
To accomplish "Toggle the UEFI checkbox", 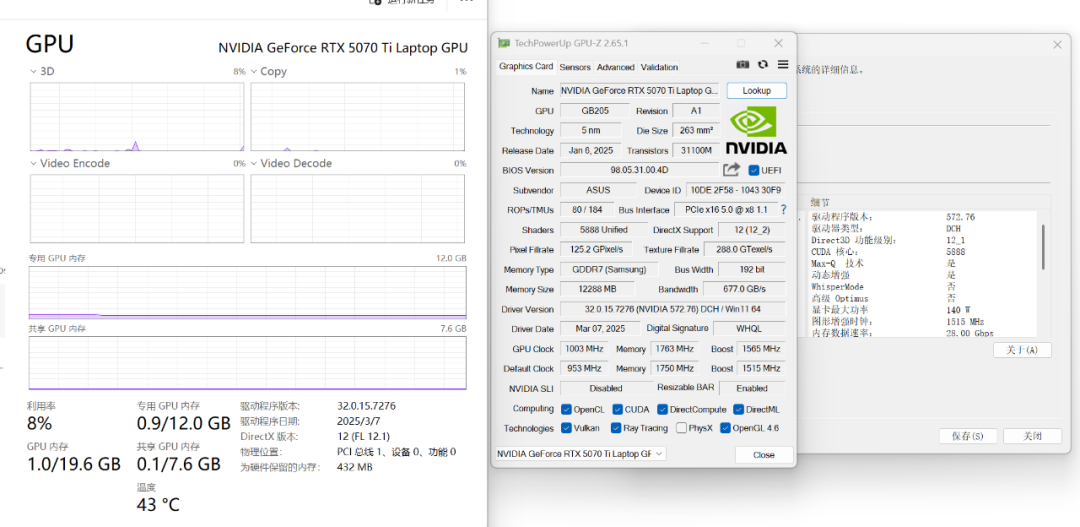I will pyautogui.click(x=754, y=170).
